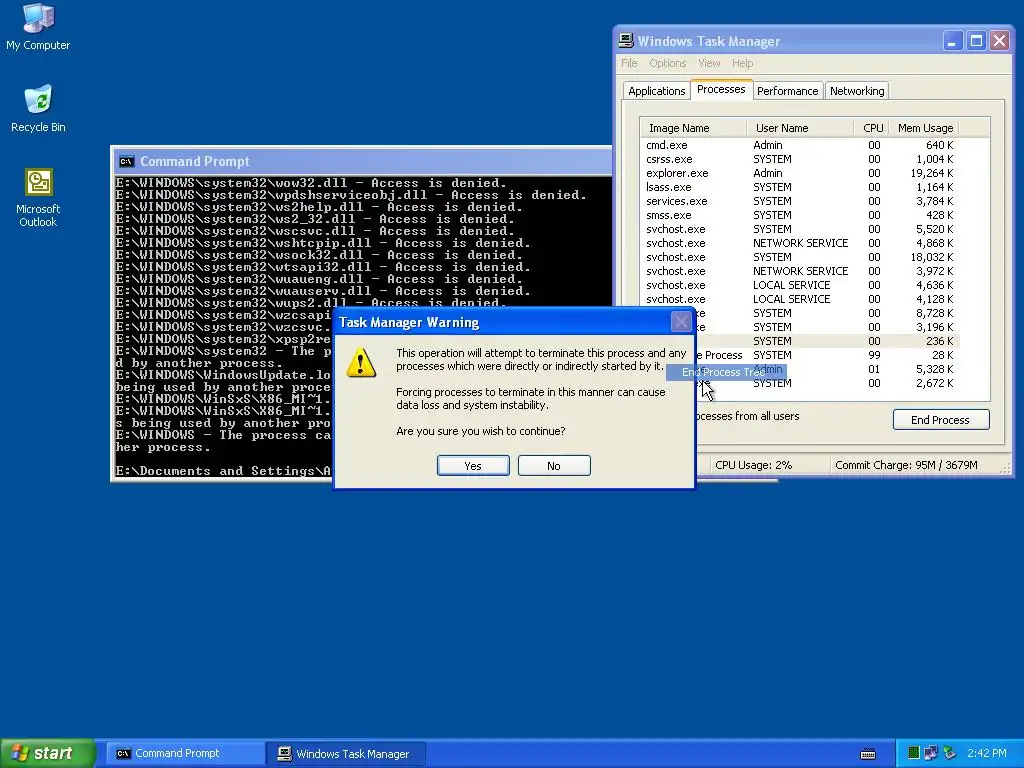The height and width of the screenshot is (768, 1024).
Task: Click the yellow warning icon in dialog
Action: click(x=361, y=362)
